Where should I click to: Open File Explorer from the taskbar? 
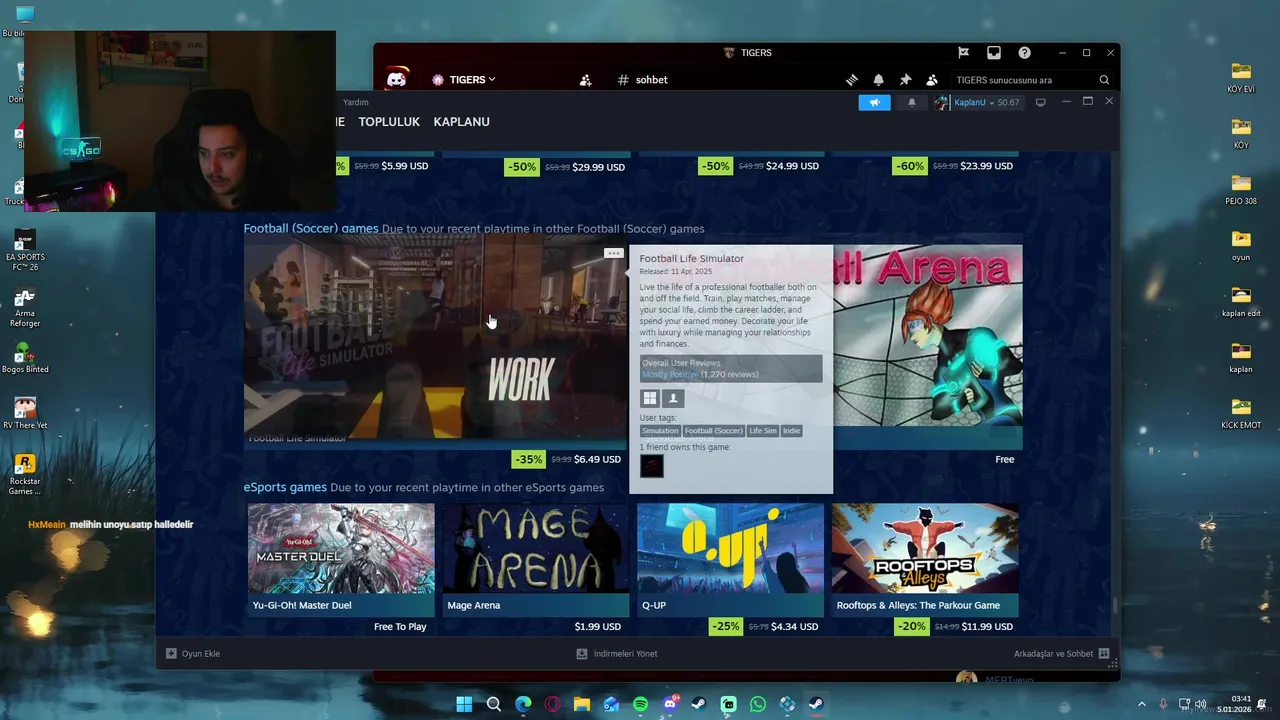582,704
